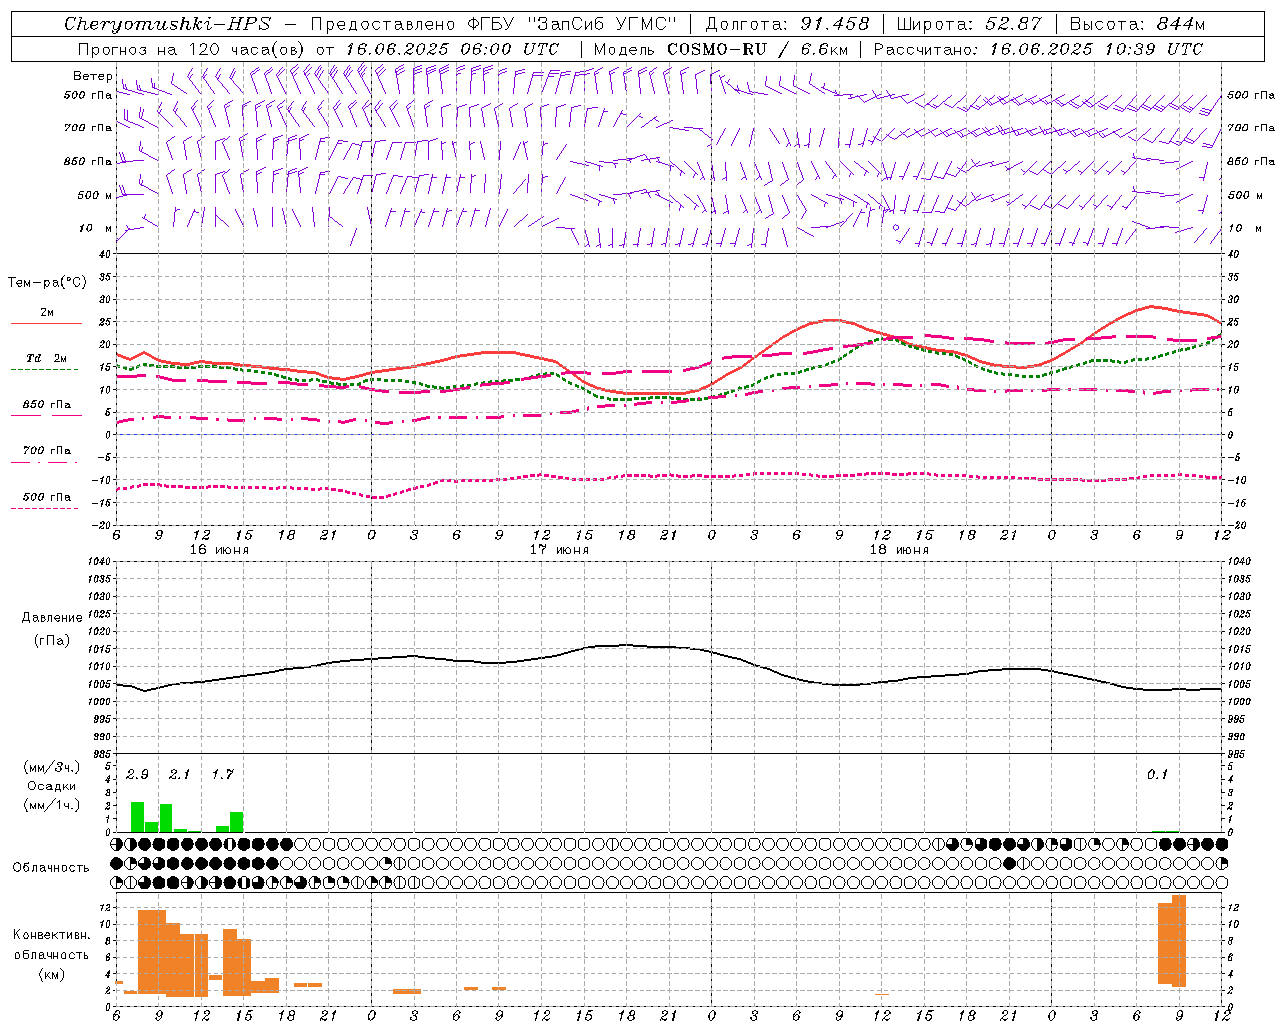
Task: Click the solid red line sample under 2м
Action: [x=46, y=324]
